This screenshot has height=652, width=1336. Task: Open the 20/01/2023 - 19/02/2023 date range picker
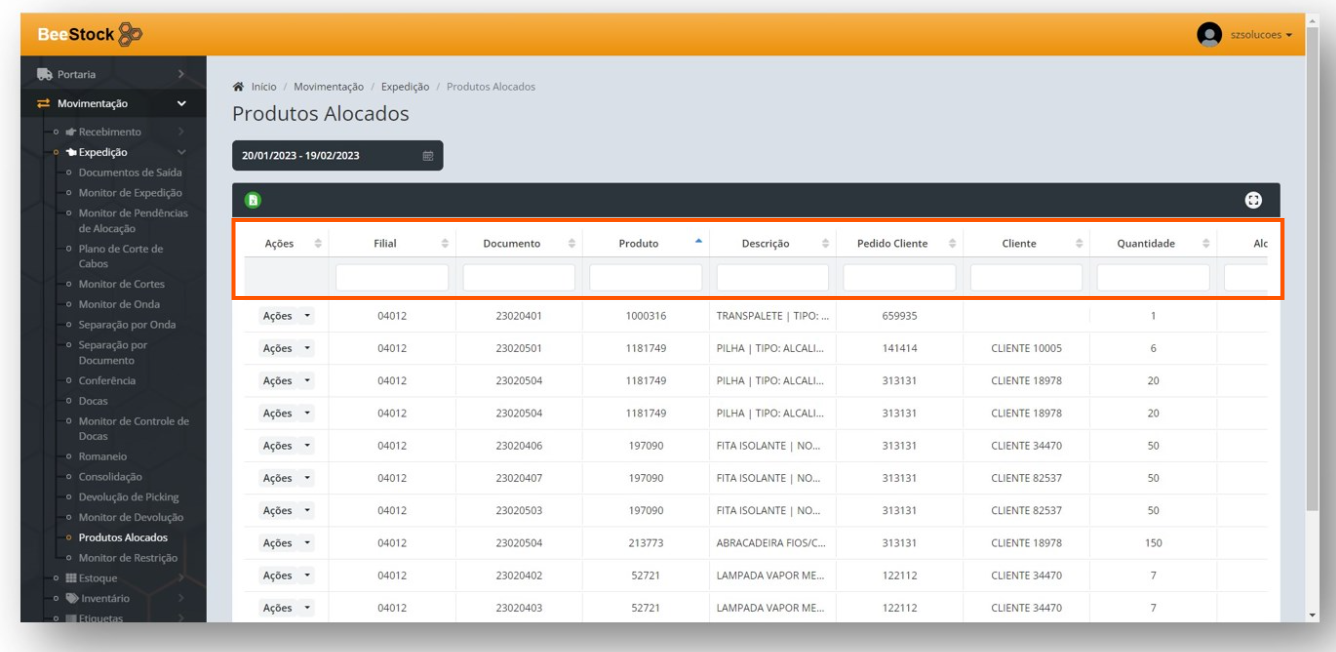(330, 156)
